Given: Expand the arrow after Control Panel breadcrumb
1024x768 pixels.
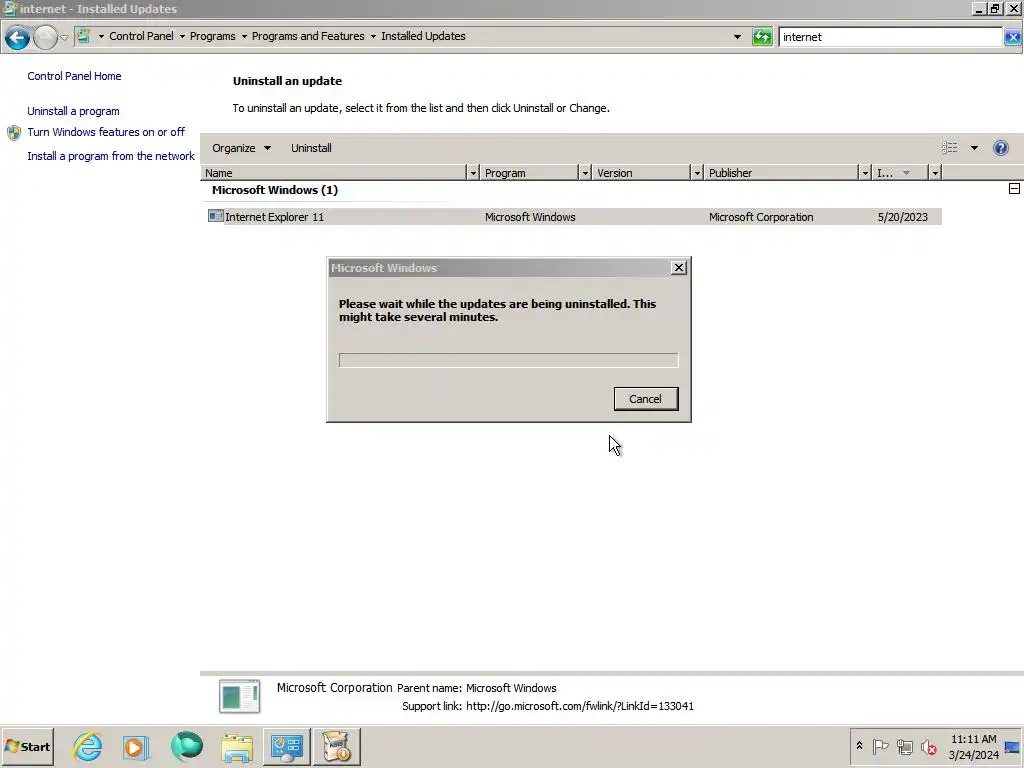Looking at the screenshot, I should click(182, 37).
